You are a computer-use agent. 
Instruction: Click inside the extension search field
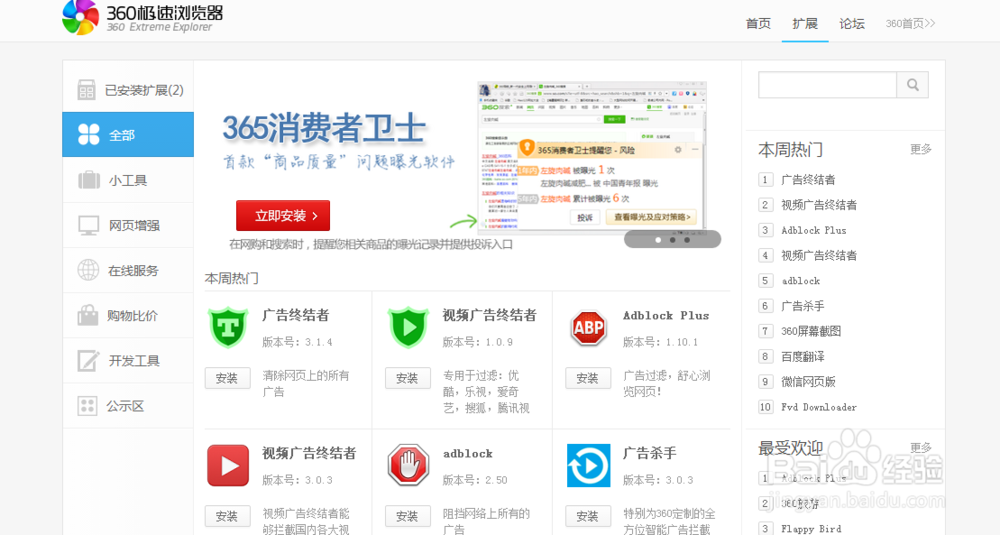point(827,85)
